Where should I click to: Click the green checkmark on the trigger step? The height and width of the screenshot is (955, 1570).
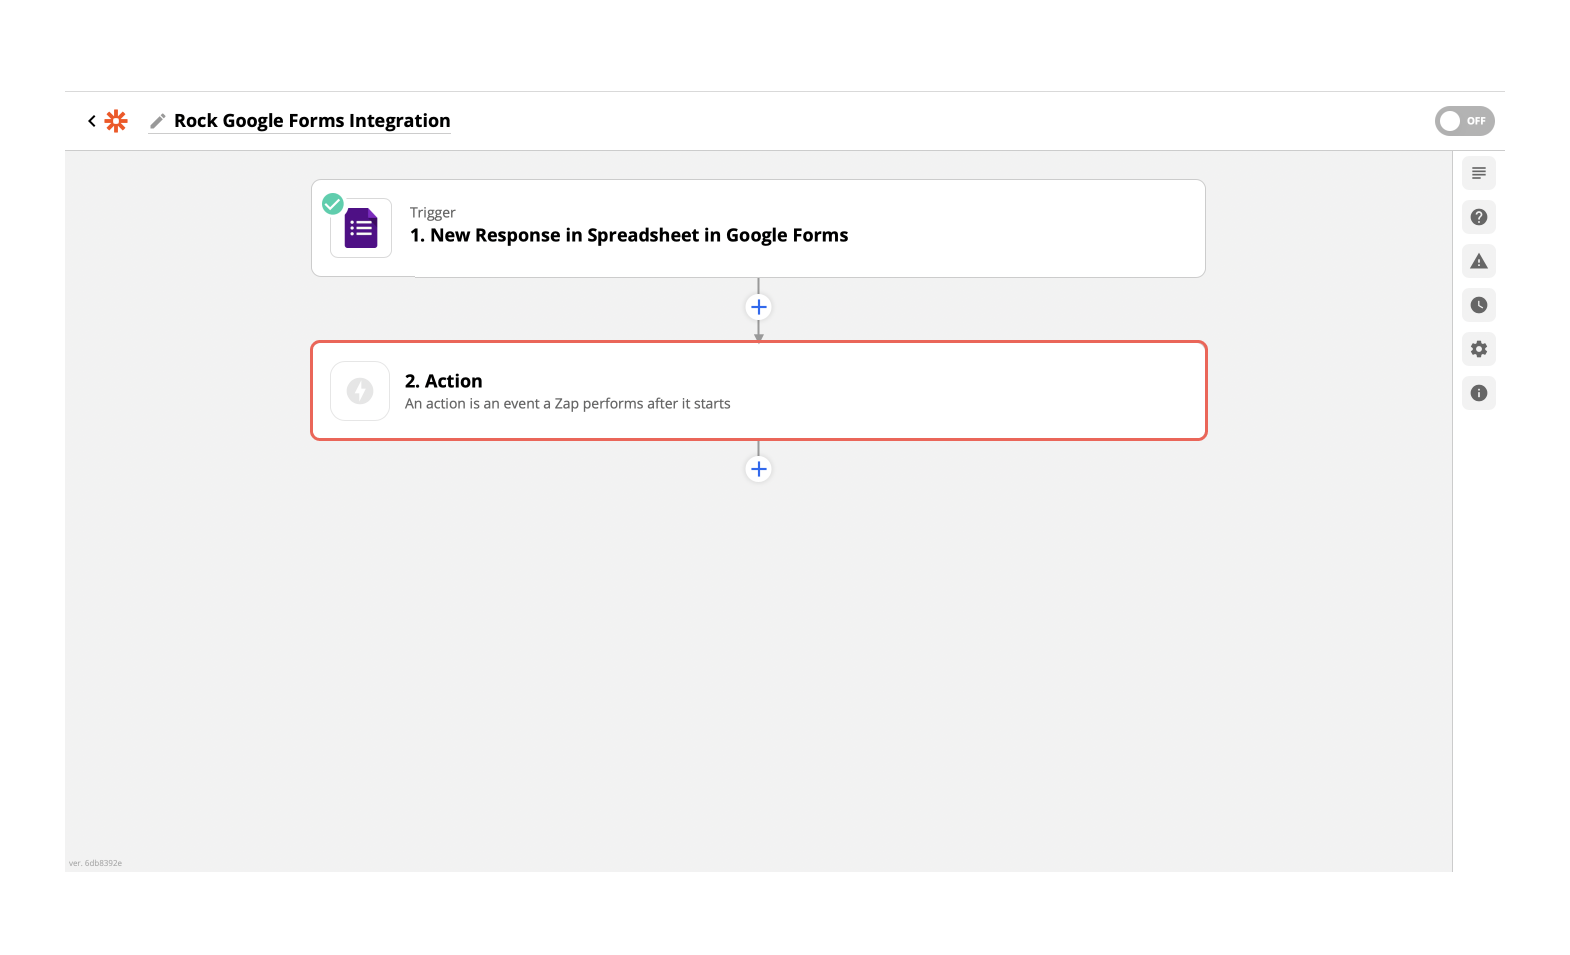click(333, 204)
